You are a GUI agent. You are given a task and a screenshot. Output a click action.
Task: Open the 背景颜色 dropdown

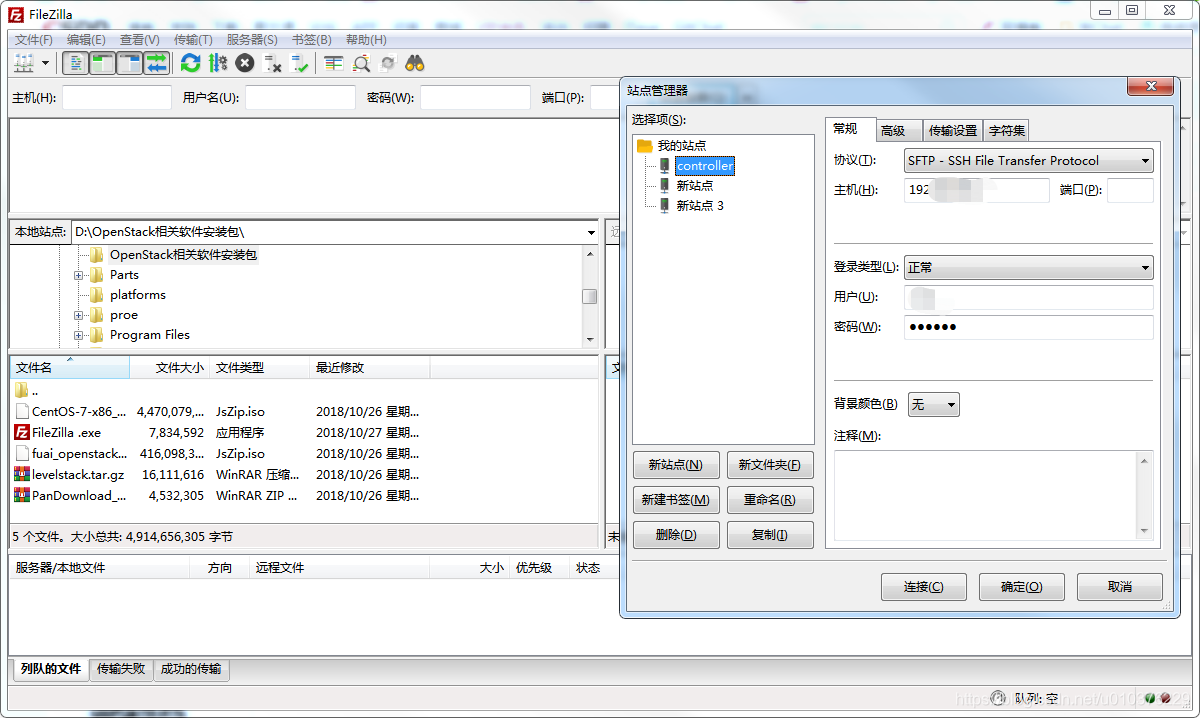click(934, 405)
